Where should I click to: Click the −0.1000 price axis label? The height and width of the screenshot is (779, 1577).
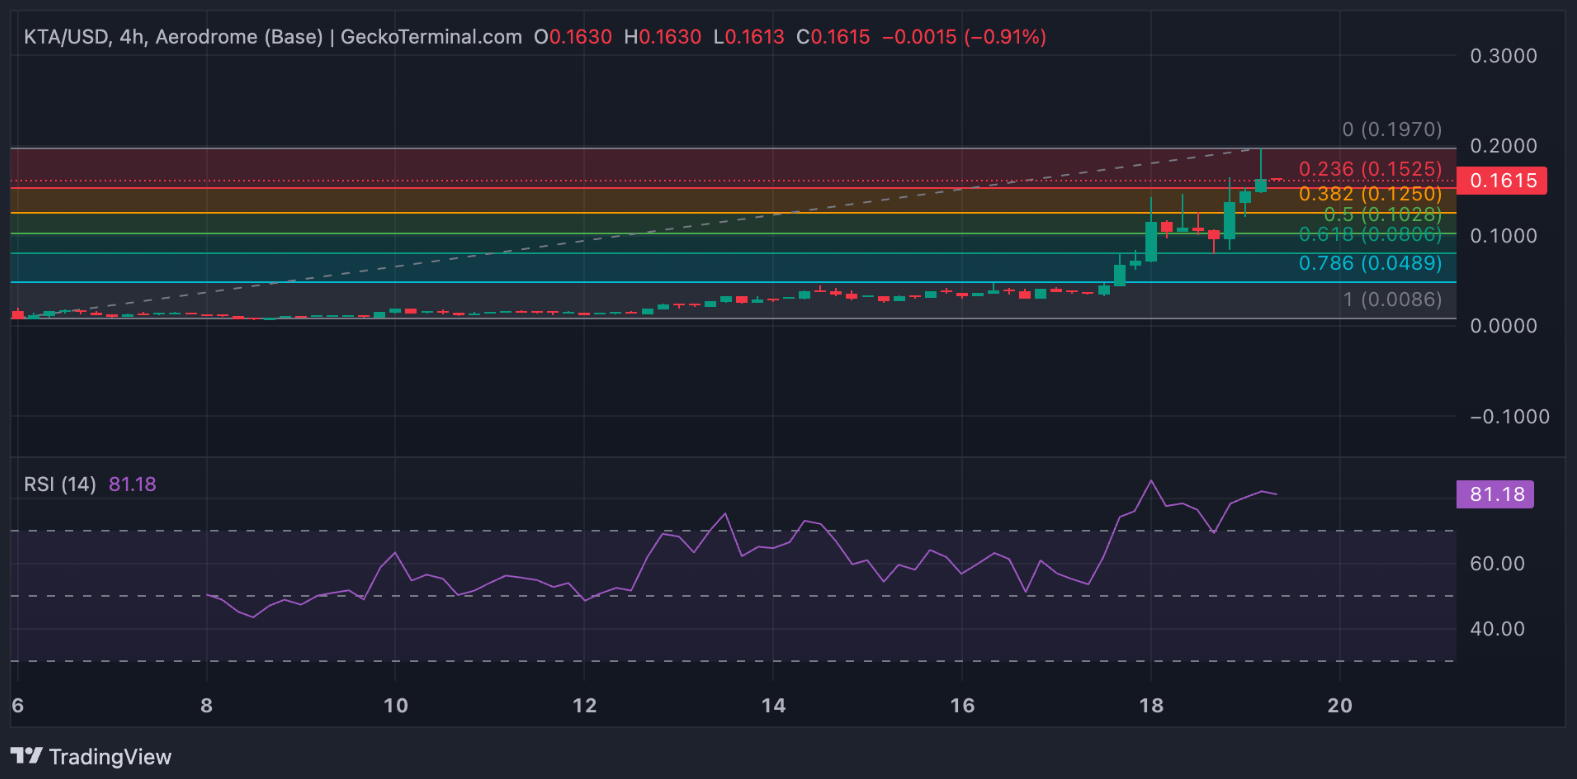point(1509,416)
